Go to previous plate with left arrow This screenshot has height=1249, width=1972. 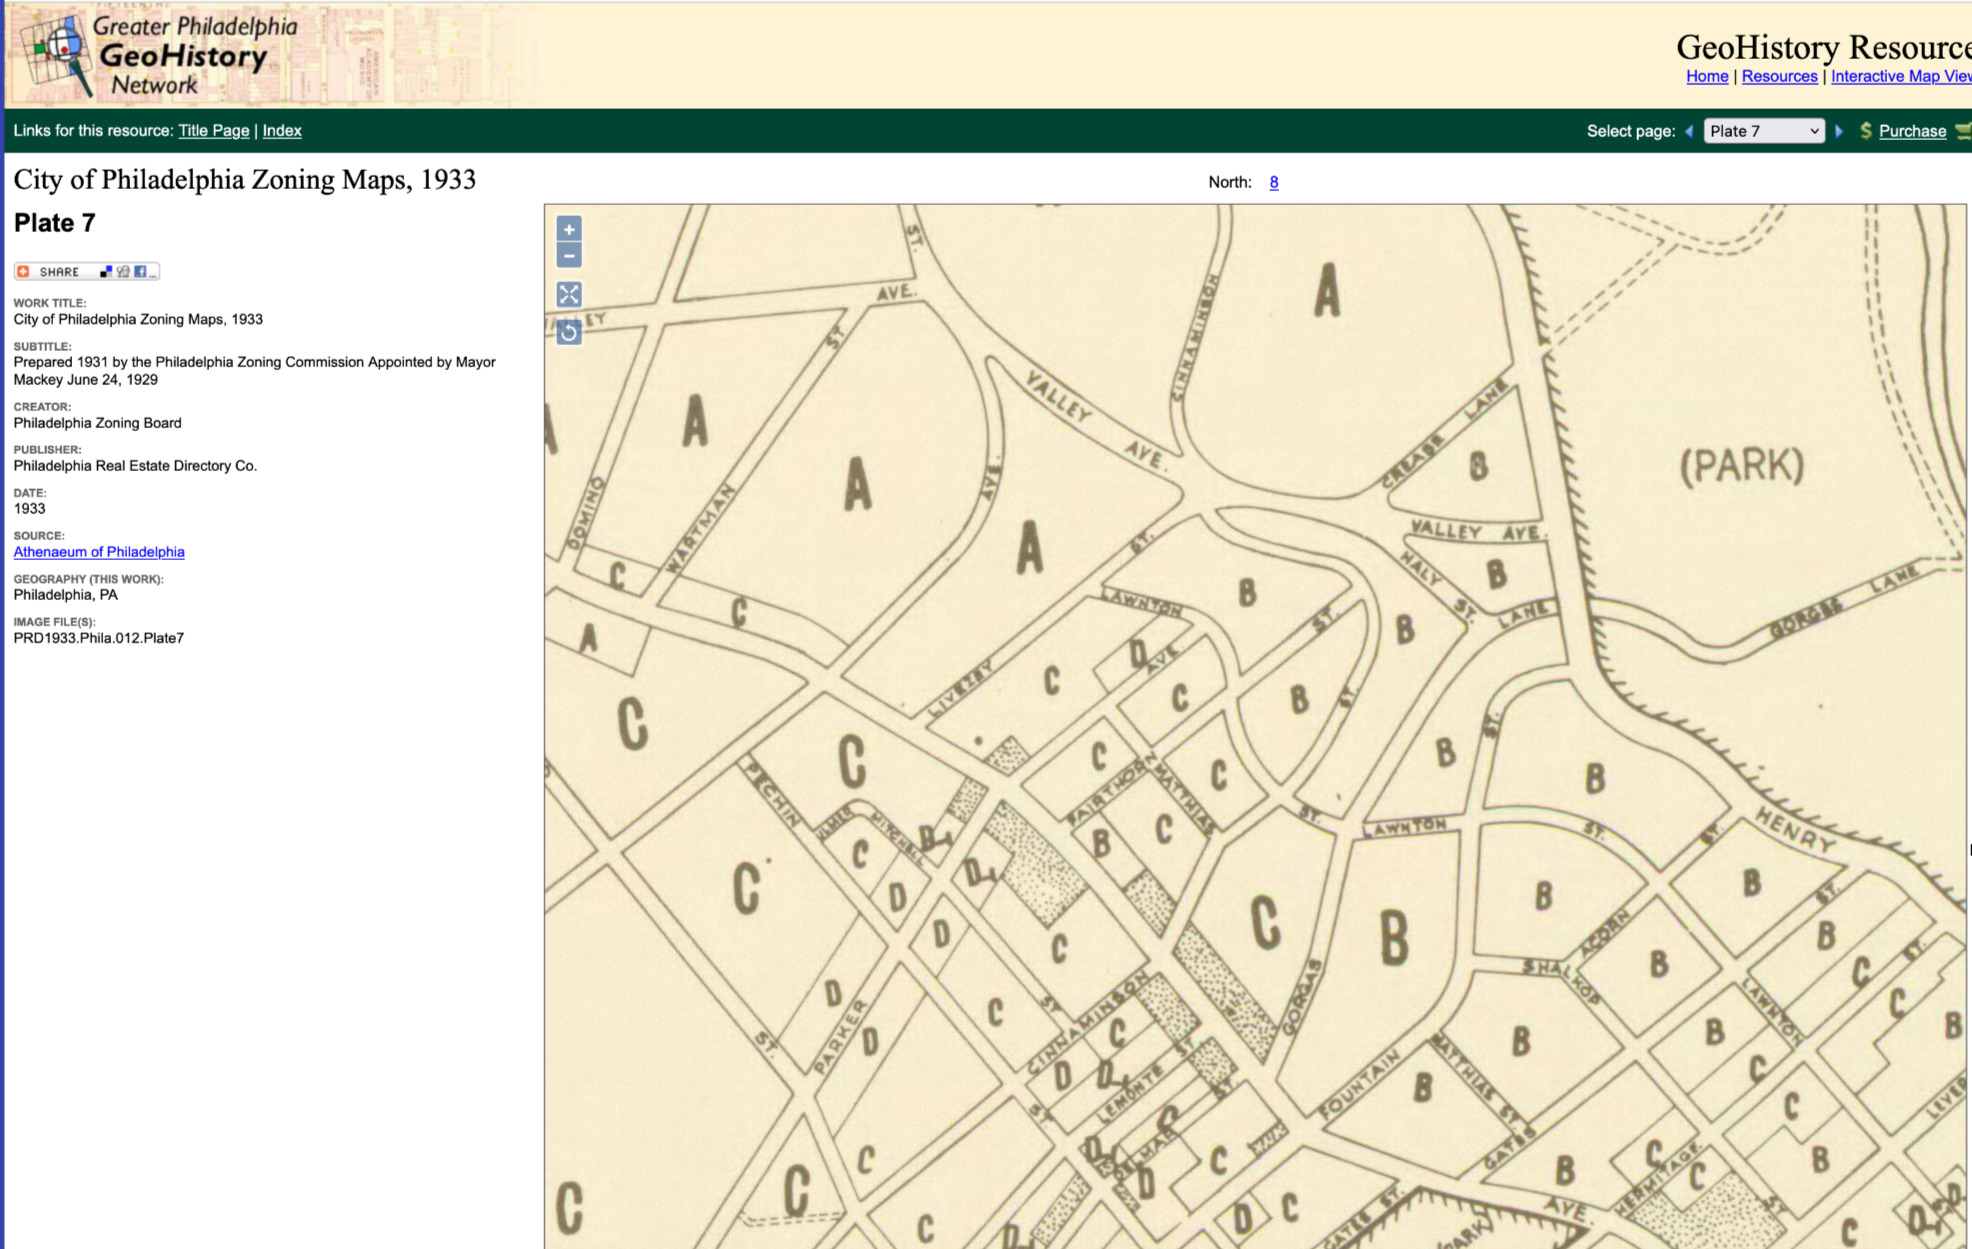click(x=1689, y=131)
